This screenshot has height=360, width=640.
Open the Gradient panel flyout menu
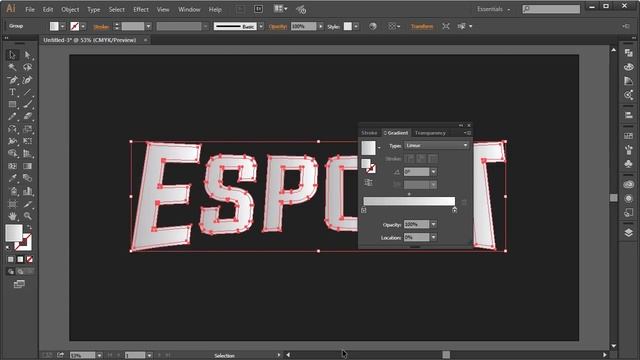click(468, 133)
